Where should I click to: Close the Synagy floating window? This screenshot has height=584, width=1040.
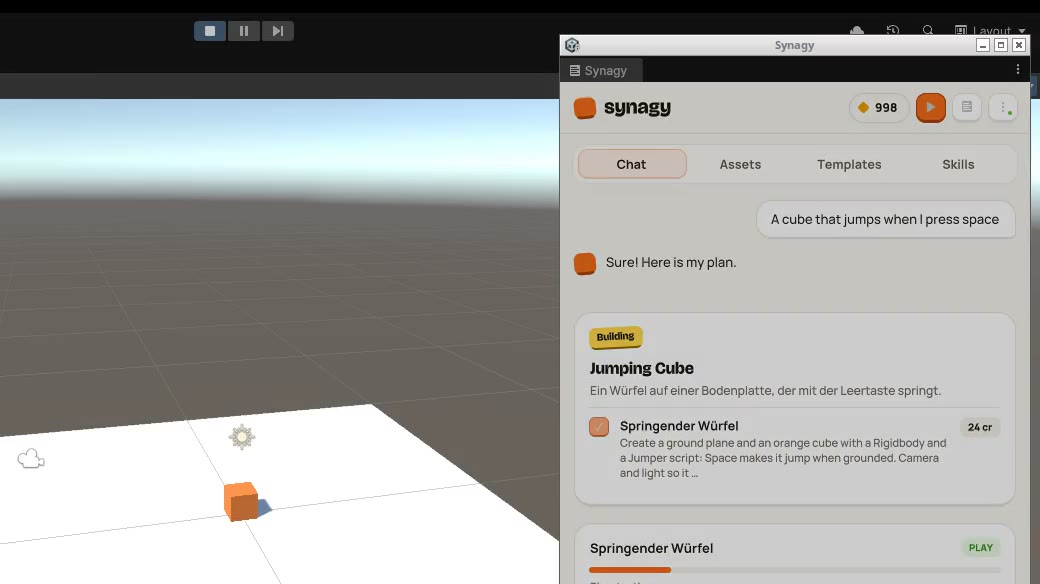pos(1019,45)
